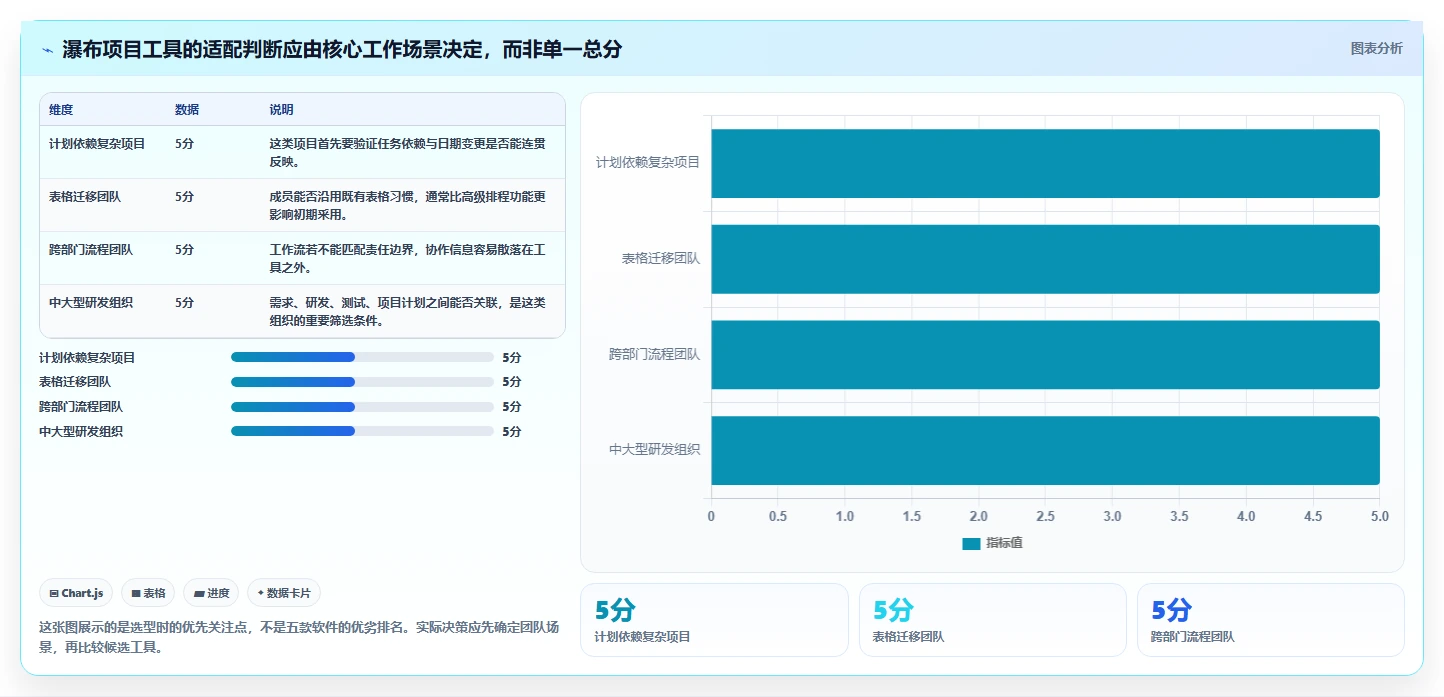This screenshot has height=697, width=1444.
Task: Click chart axis label 中大型研发组织
Action: [x=655, y=450]
